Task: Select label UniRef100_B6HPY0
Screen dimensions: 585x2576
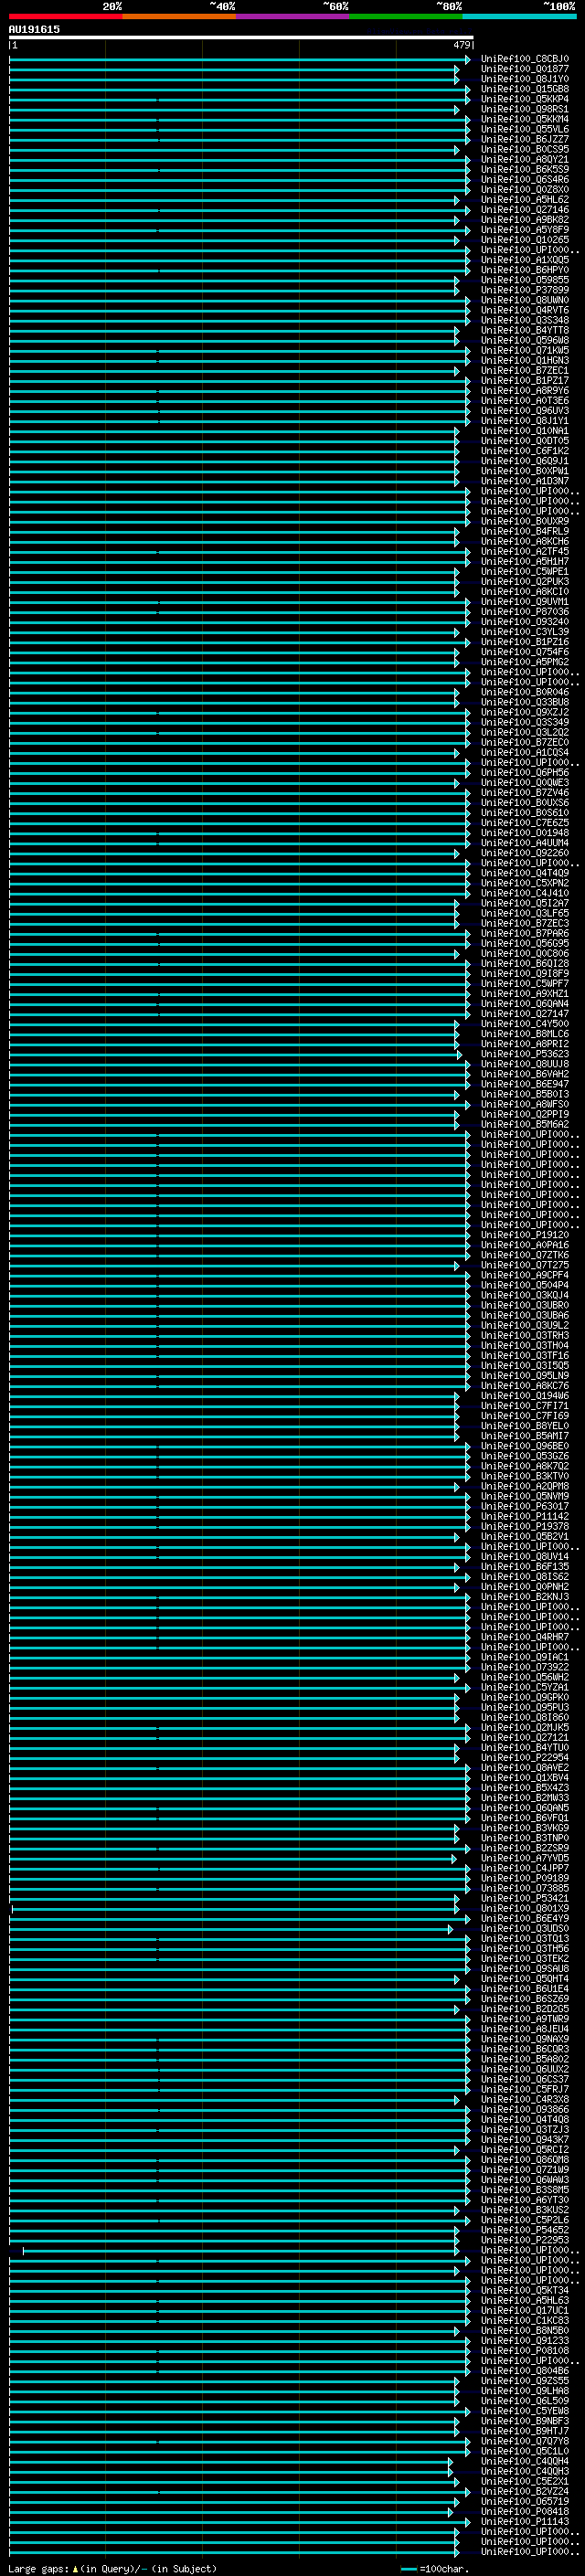Action: (525, 270)
